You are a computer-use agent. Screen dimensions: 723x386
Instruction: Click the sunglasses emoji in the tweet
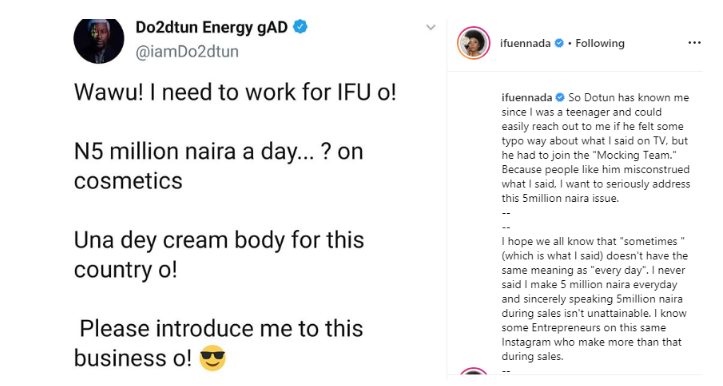pyautogui.click(x=212, y=358)
